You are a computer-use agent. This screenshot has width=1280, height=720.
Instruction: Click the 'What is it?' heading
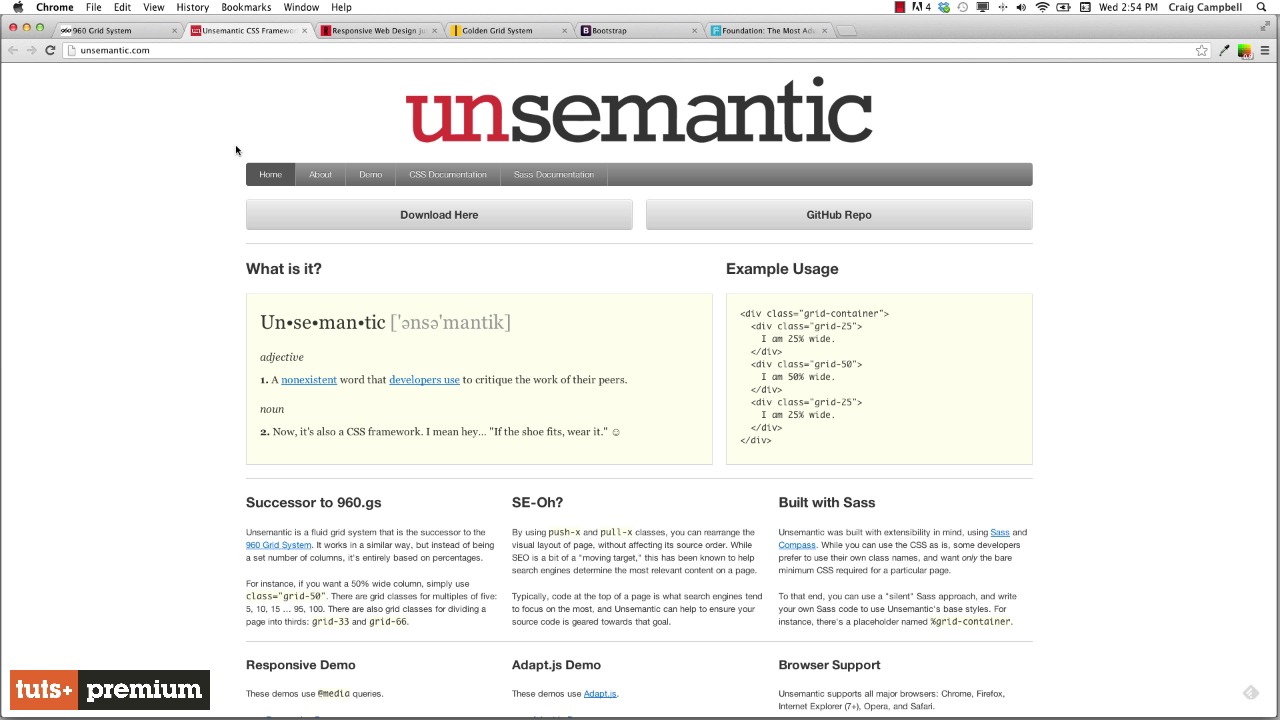[284, 269]
